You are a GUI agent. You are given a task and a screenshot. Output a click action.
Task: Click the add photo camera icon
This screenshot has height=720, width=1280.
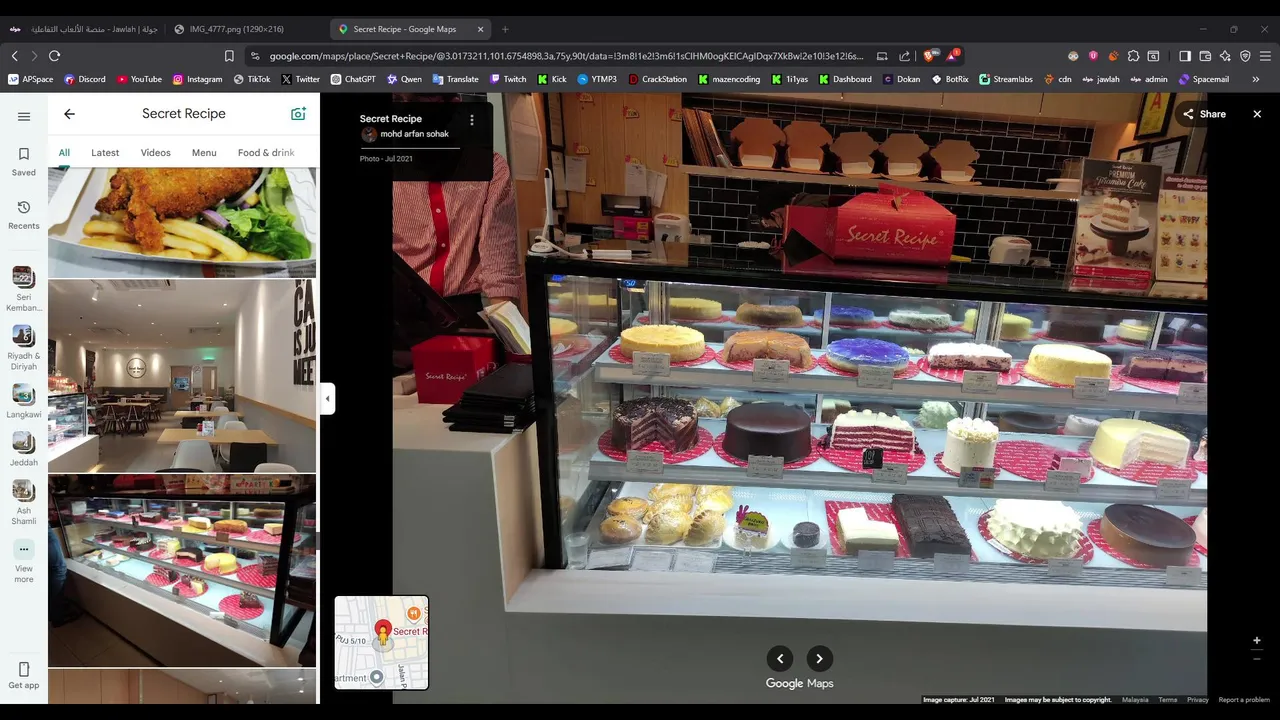coord(298,114)
